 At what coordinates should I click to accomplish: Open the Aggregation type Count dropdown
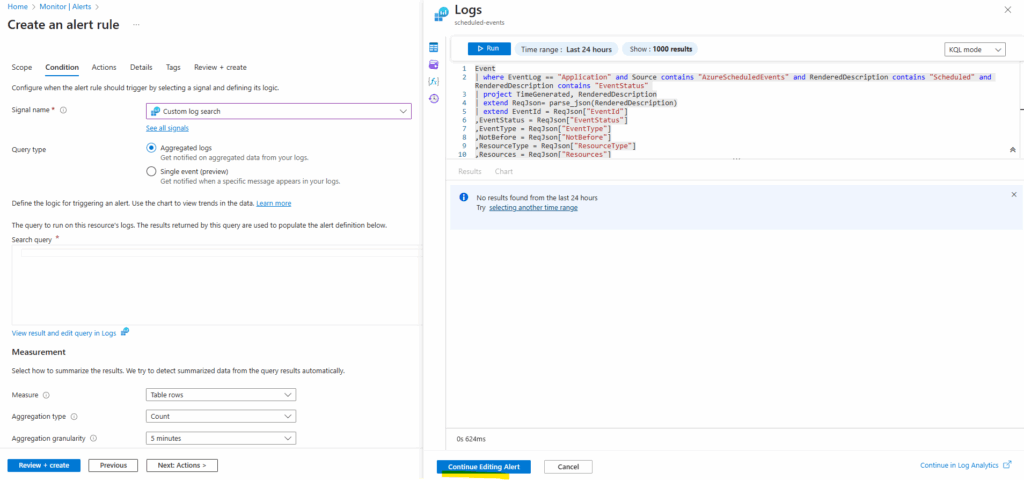point(221,417)
